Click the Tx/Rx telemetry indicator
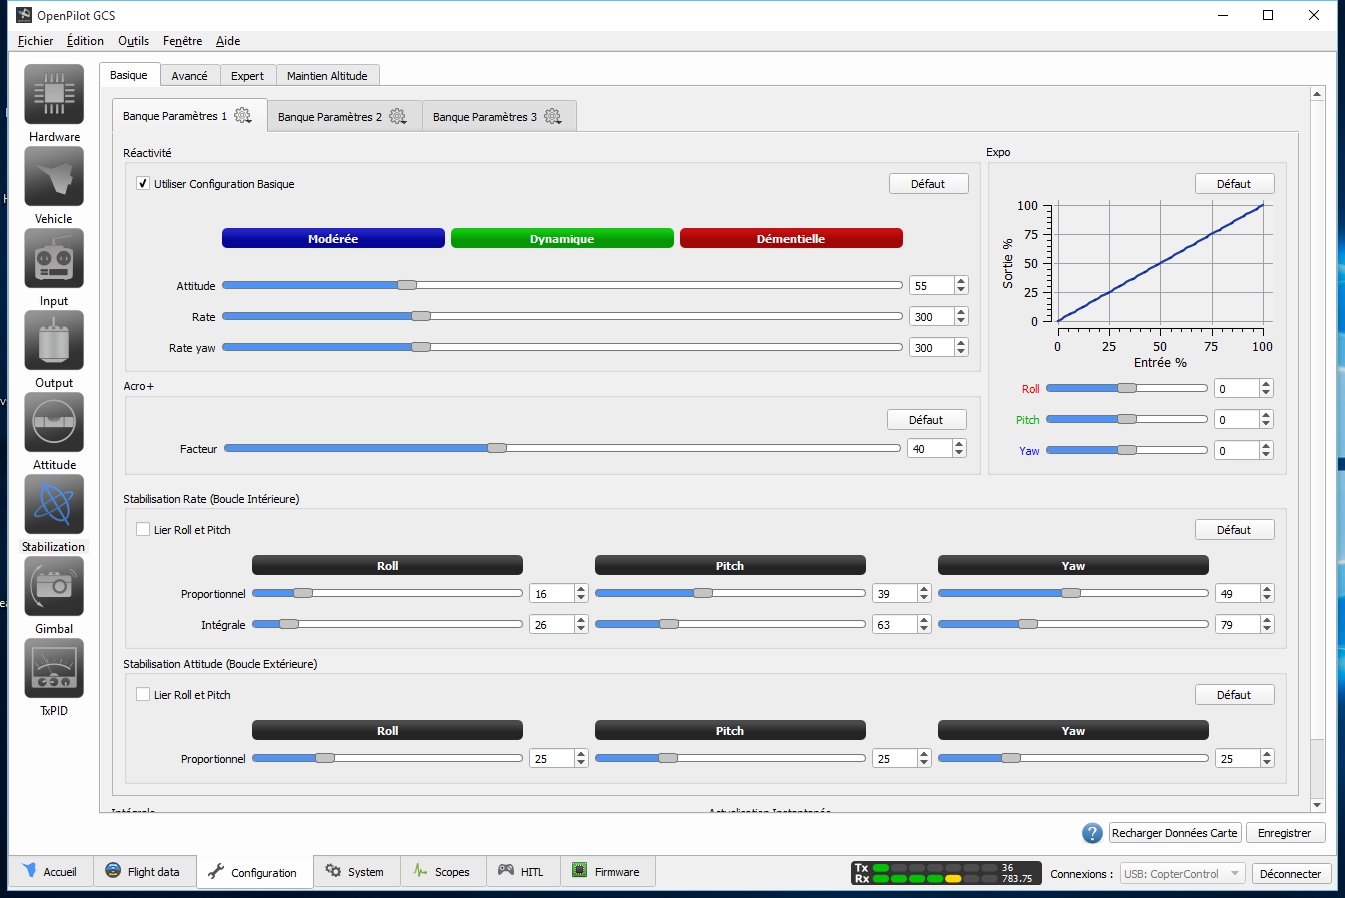Image resolution: width=1345 pixels, height=898 pixels. click(946, 873)
